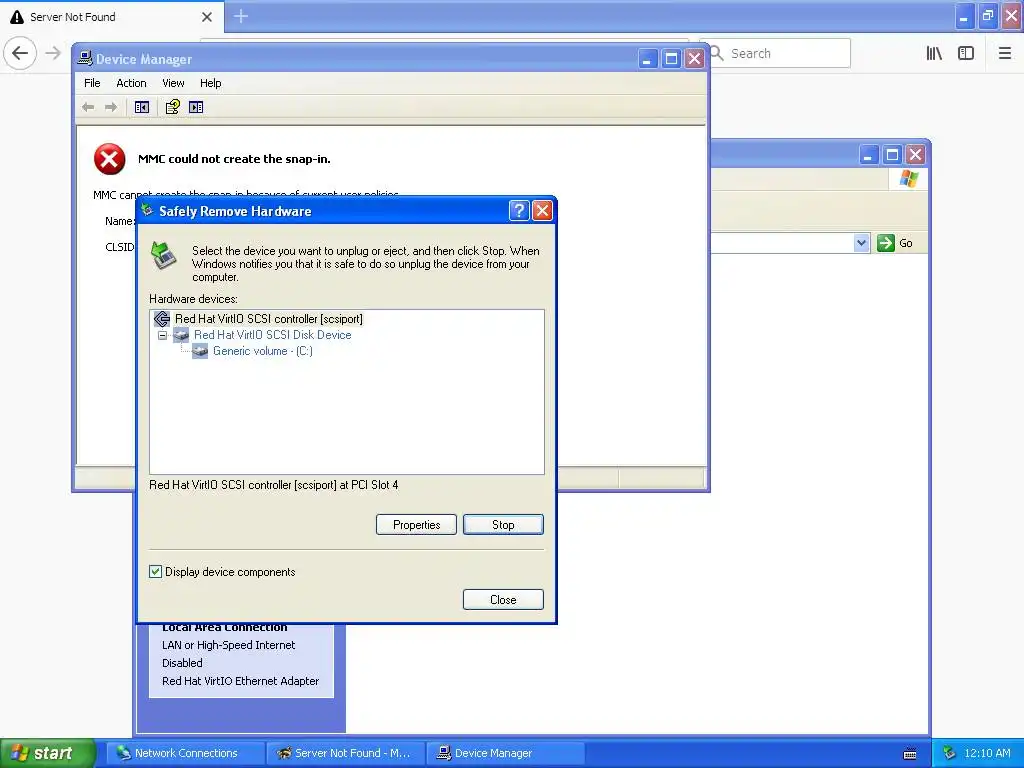Open the Firefox hamburger menu
The height and width of the screenshot is (768, 1024).
[1004, 53]
